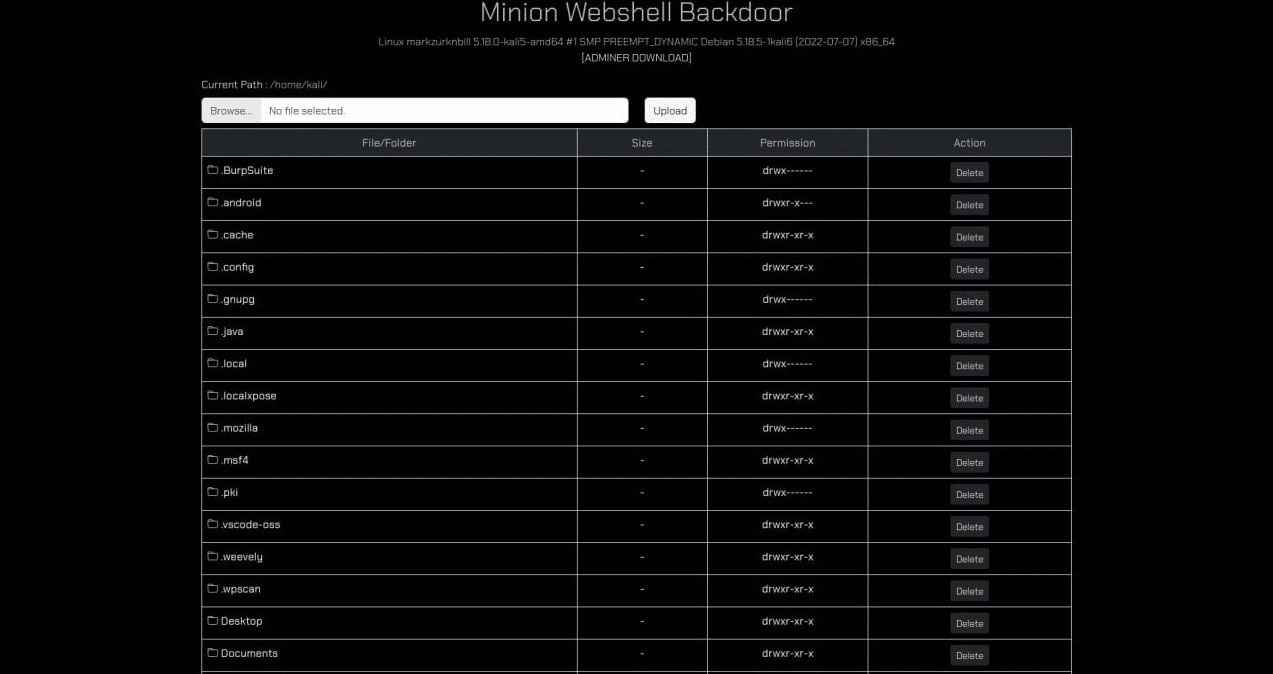
Task: Open the .cache directory
Action: pos(238,235)
